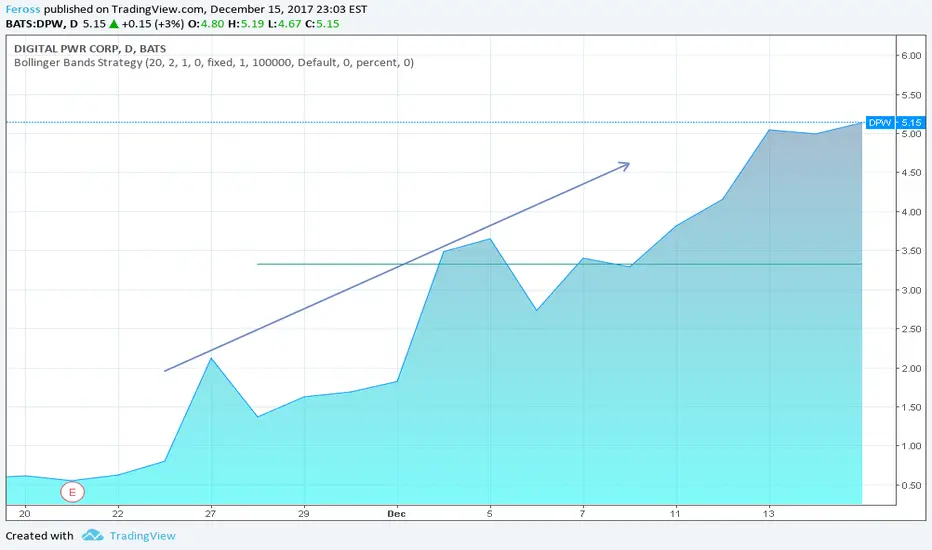Click the BATS:DPW symbol text
The width and height of the screenshot is (932, 550).
click(x=35, y=24)
